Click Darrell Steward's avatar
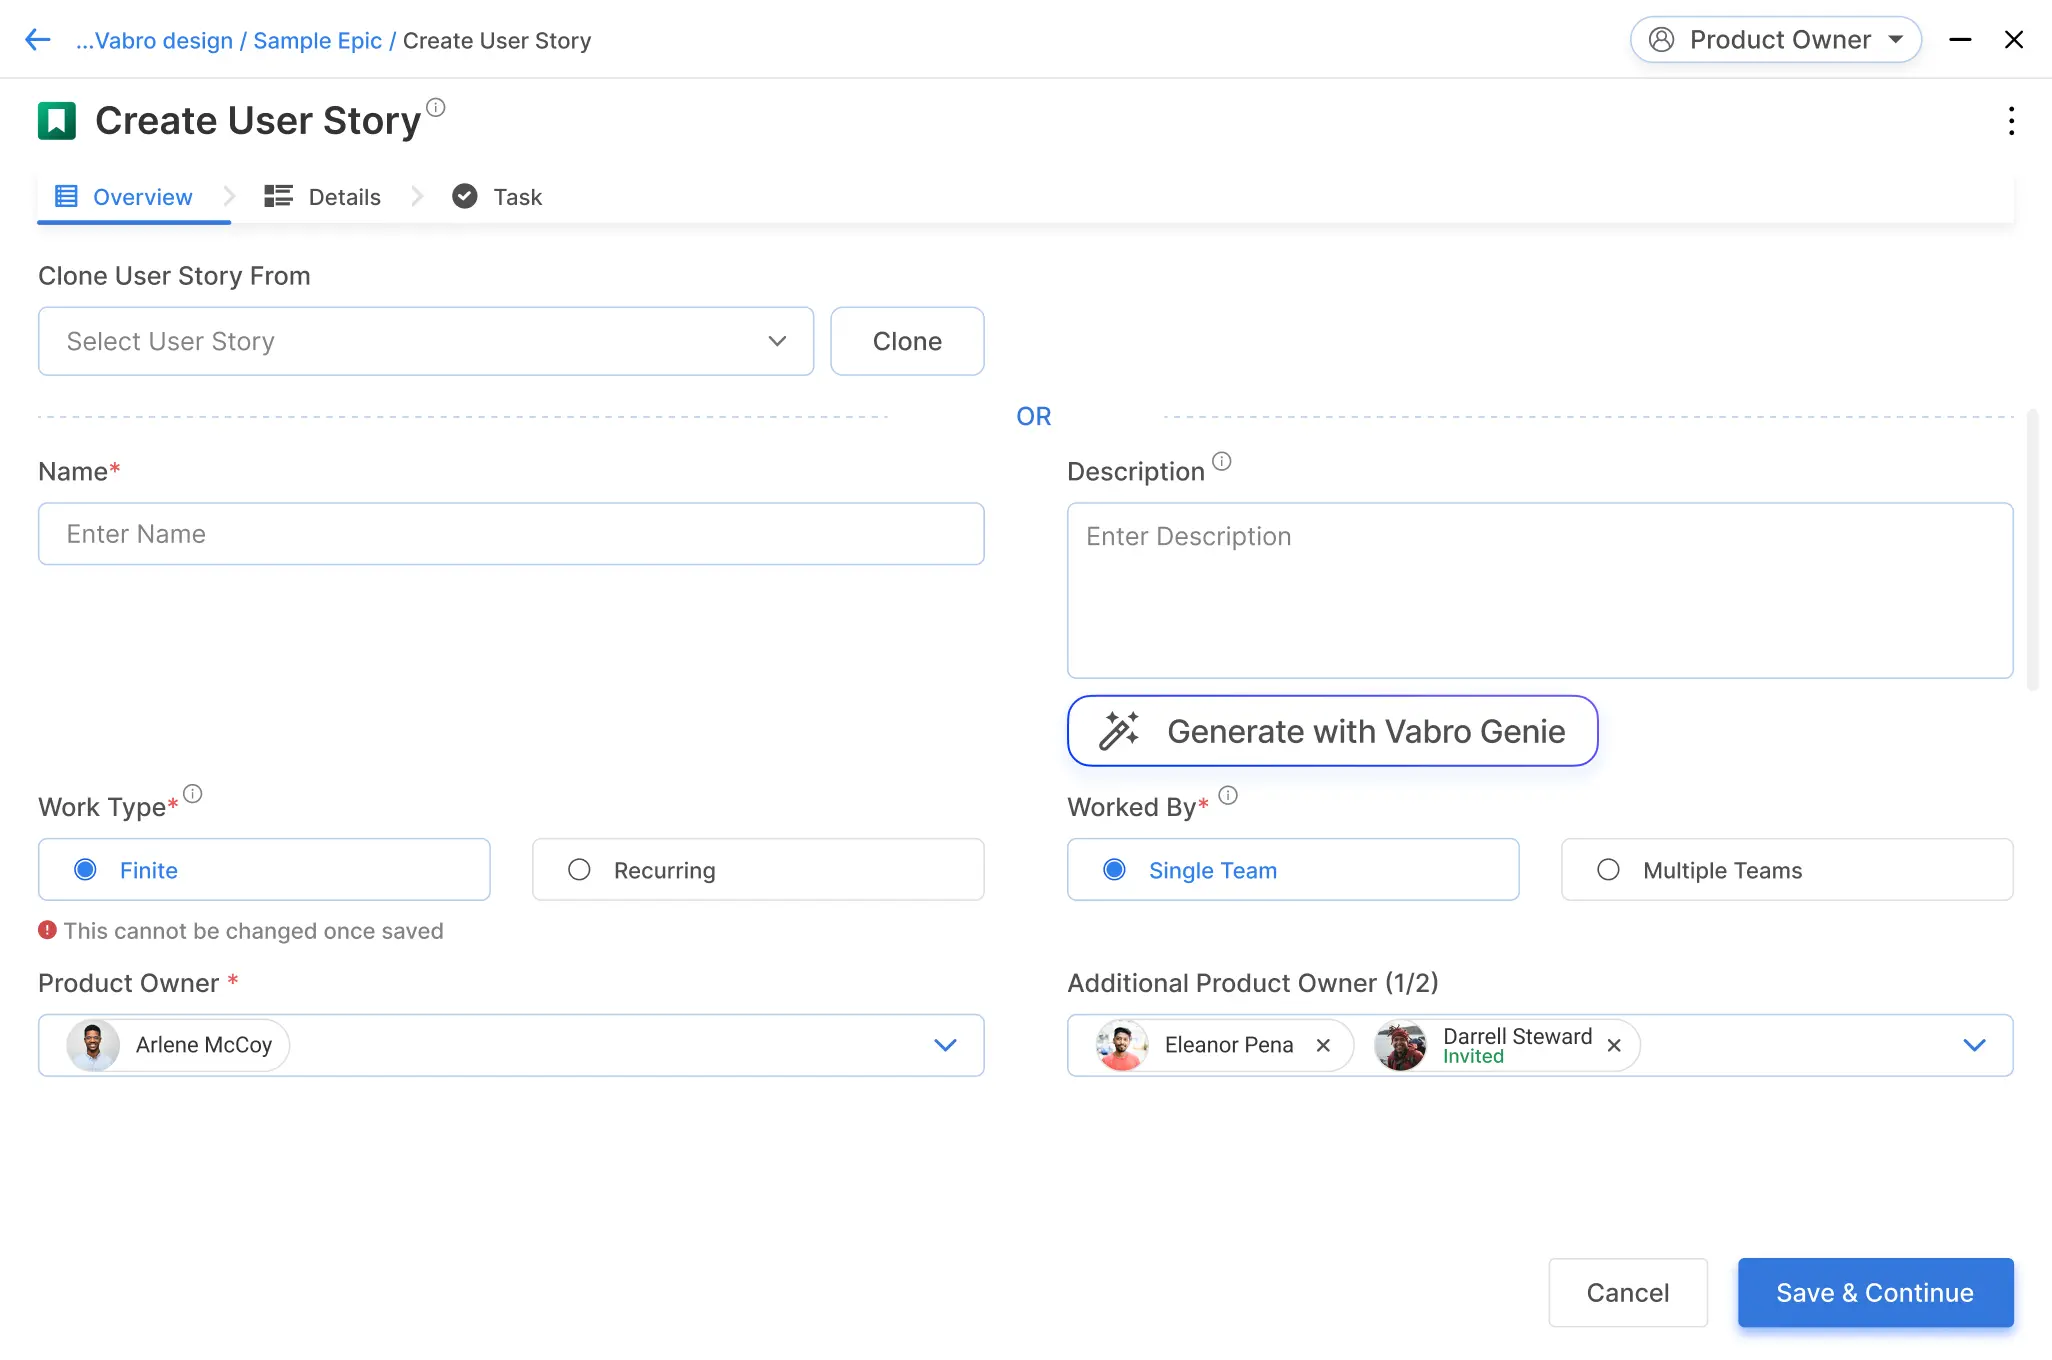Viewport: 2052px width, 1360px height. [x=1400, y=1045]
